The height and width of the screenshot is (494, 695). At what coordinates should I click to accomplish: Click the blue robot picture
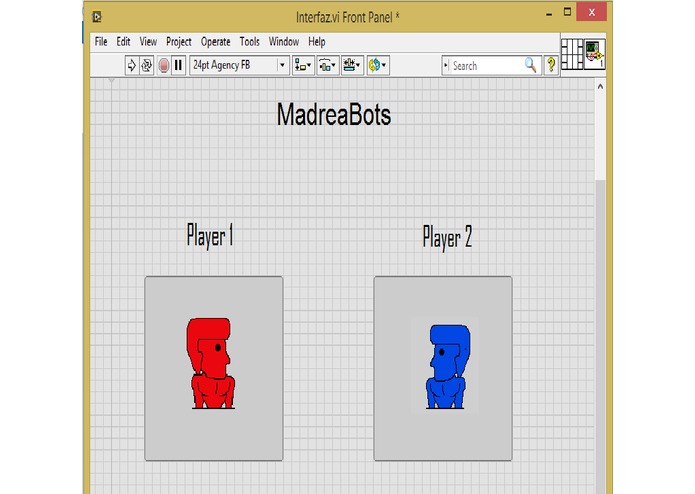446,367
